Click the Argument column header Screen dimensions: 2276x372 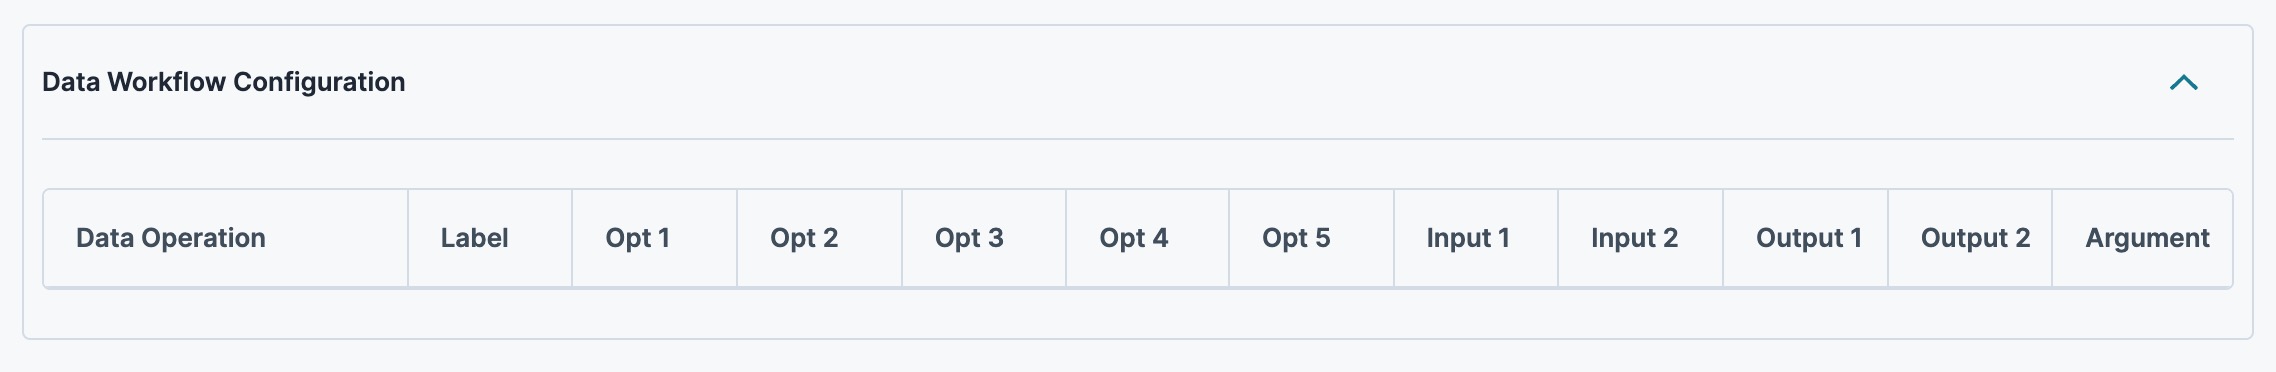tap(2142, 238)
